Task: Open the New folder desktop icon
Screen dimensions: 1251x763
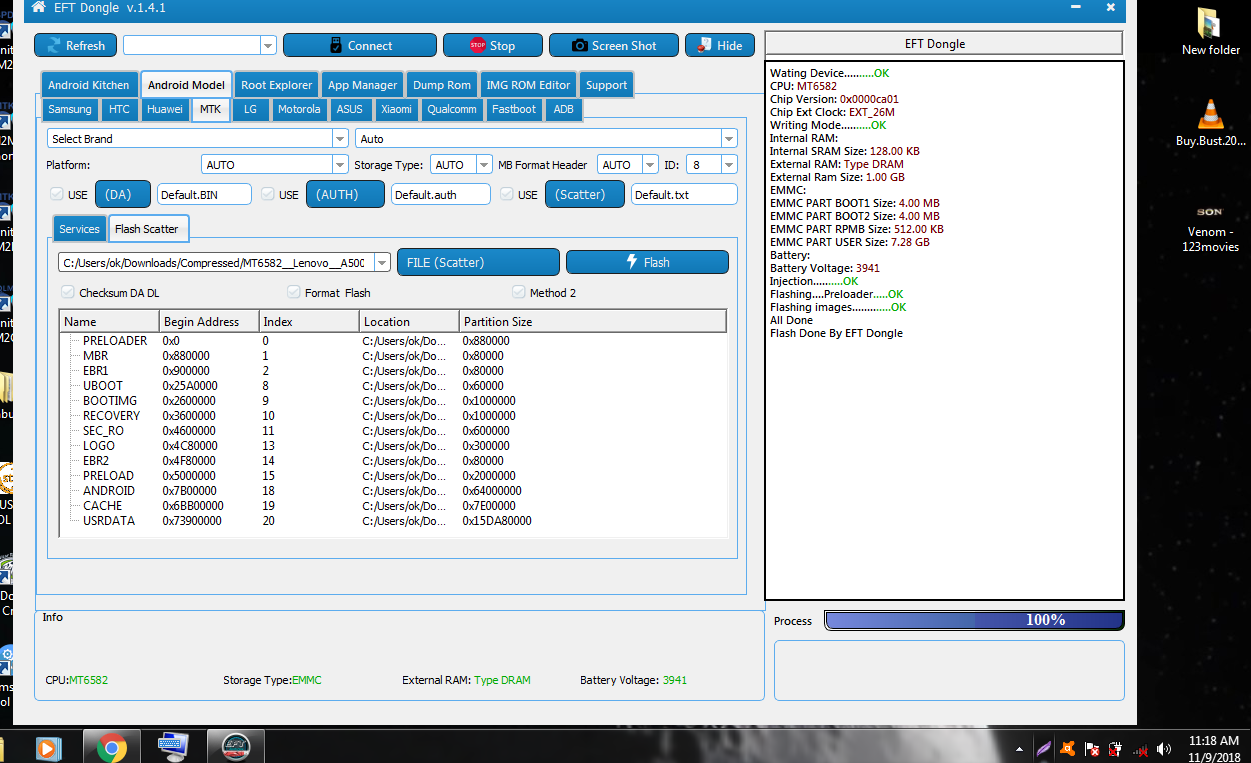Action: [1210, 31]
